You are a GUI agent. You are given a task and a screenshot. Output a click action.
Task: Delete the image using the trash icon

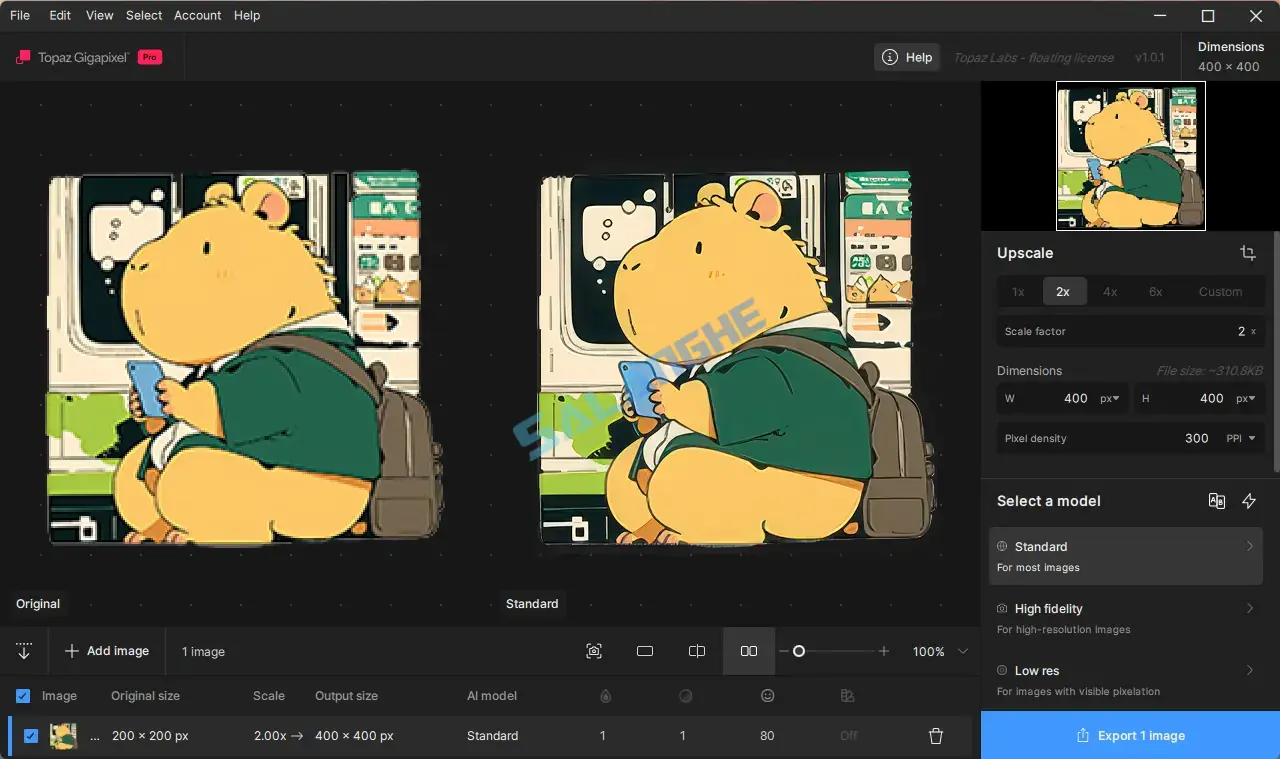[x=935, y=735]
